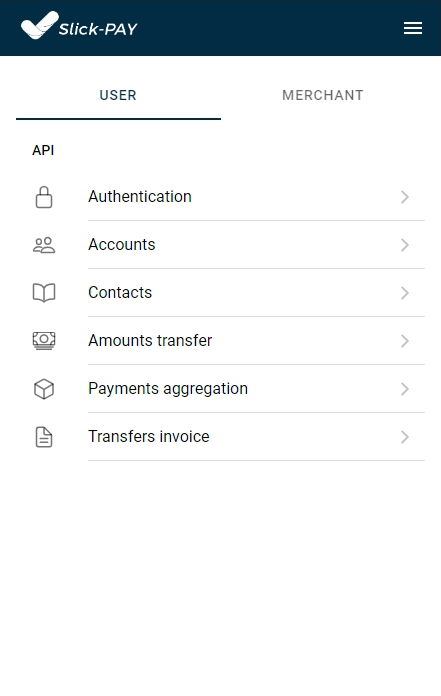Click the Slick-PAY checkmark logo

pyautogui.click(x=40, y=25)
